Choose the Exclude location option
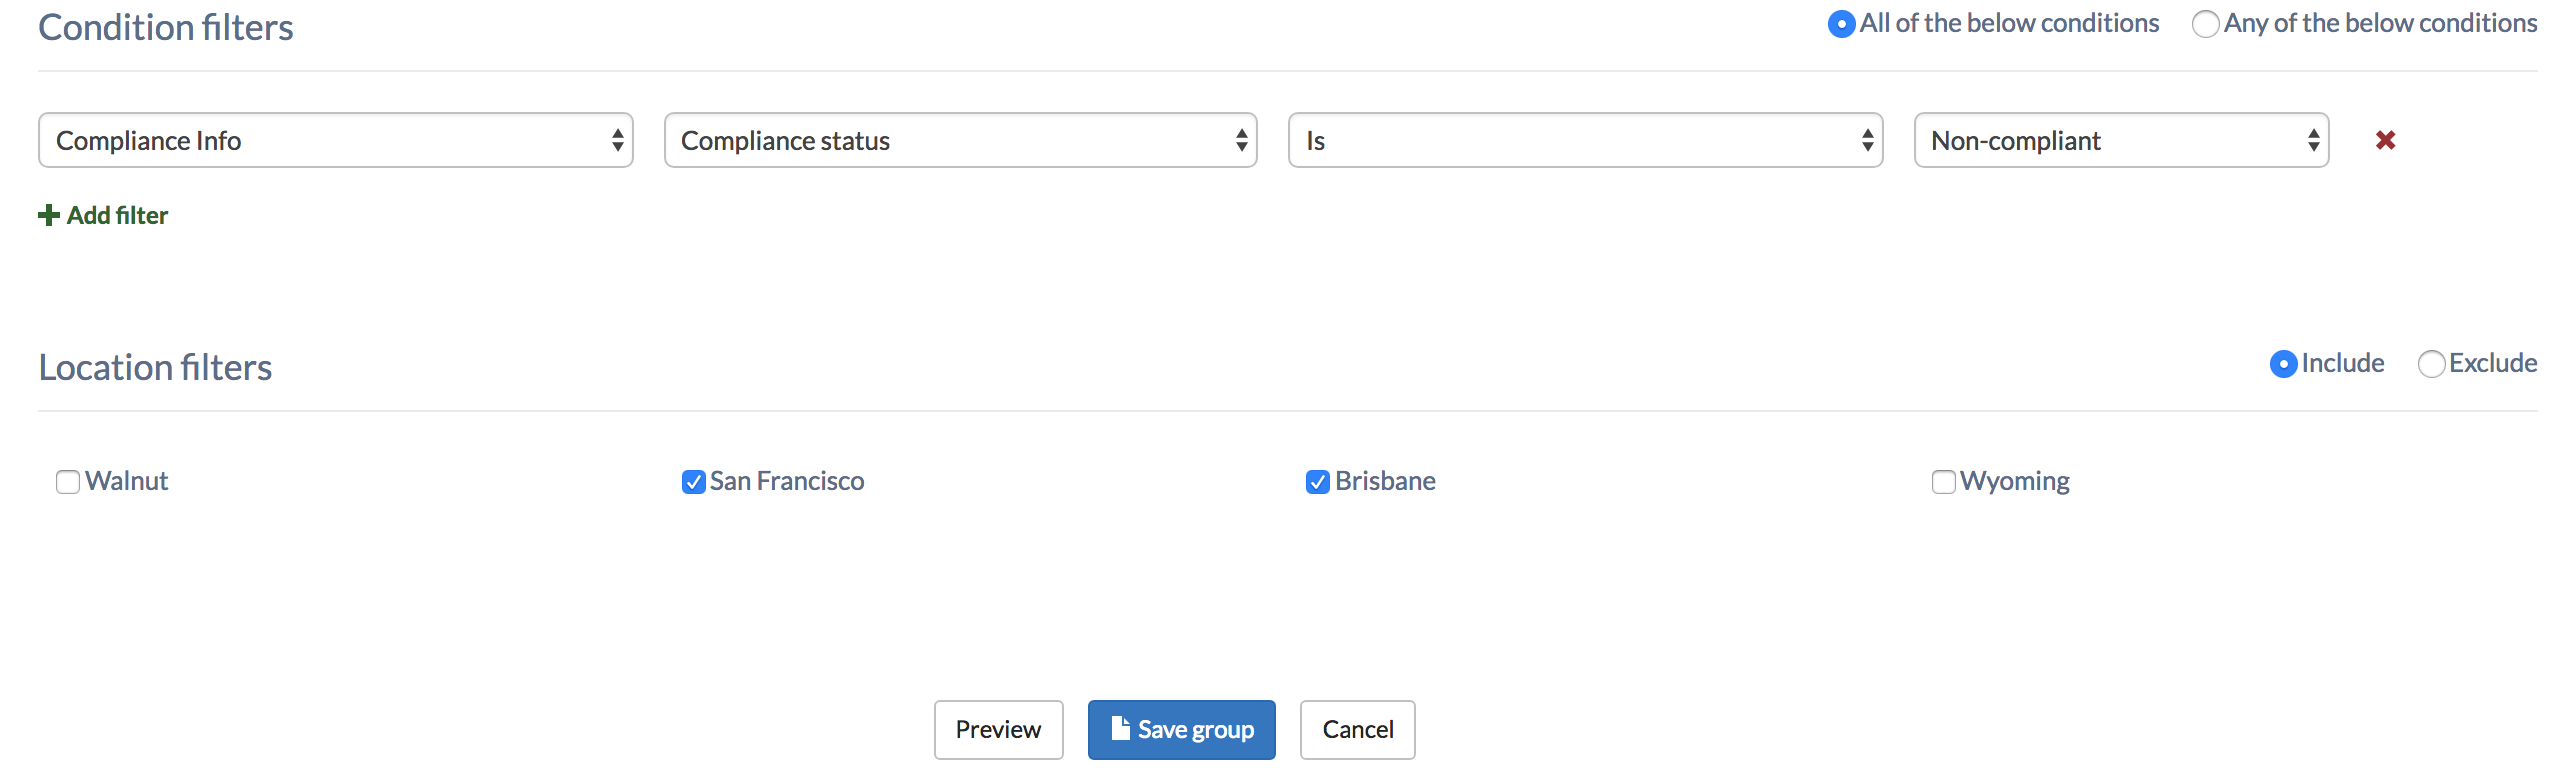Screen dimensions: 2550x768 2431,364
